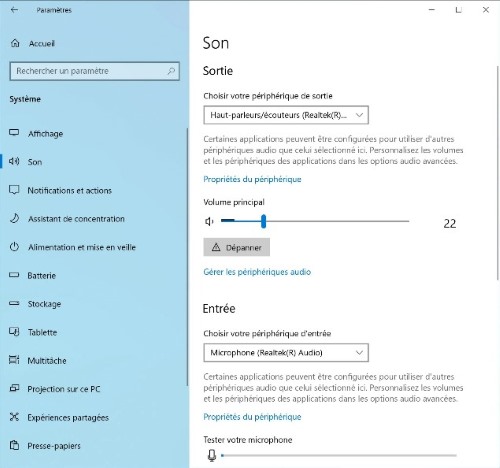
Task: Mute using the volume speaker icon
Action: pyautogui.click(x=209, y=221)
